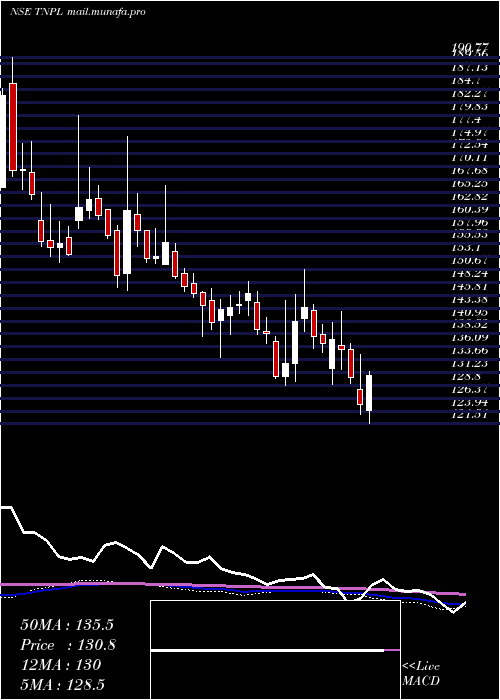
Task: Click the NSE TNPL mail.munafa.pro chart title
Action: click(x=78, y=12)
